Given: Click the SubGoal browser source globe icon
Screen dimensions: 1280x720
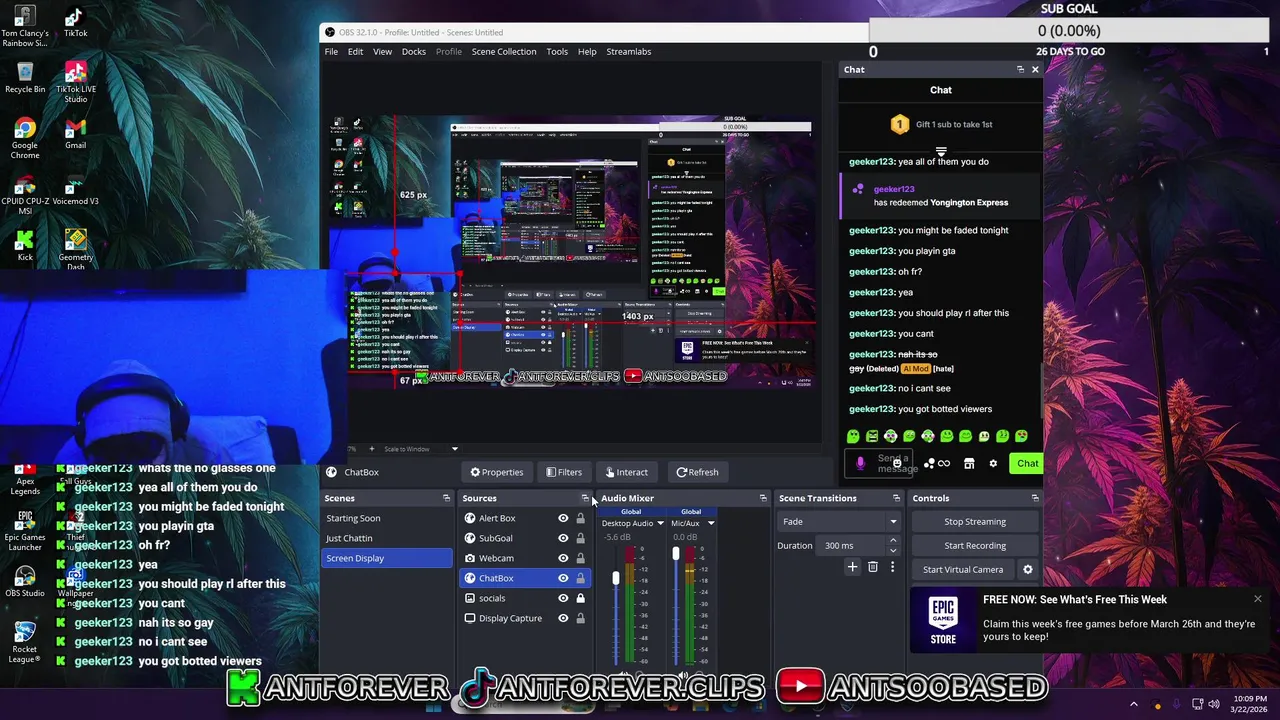Looking at the screenshot, I should (470, 538).
